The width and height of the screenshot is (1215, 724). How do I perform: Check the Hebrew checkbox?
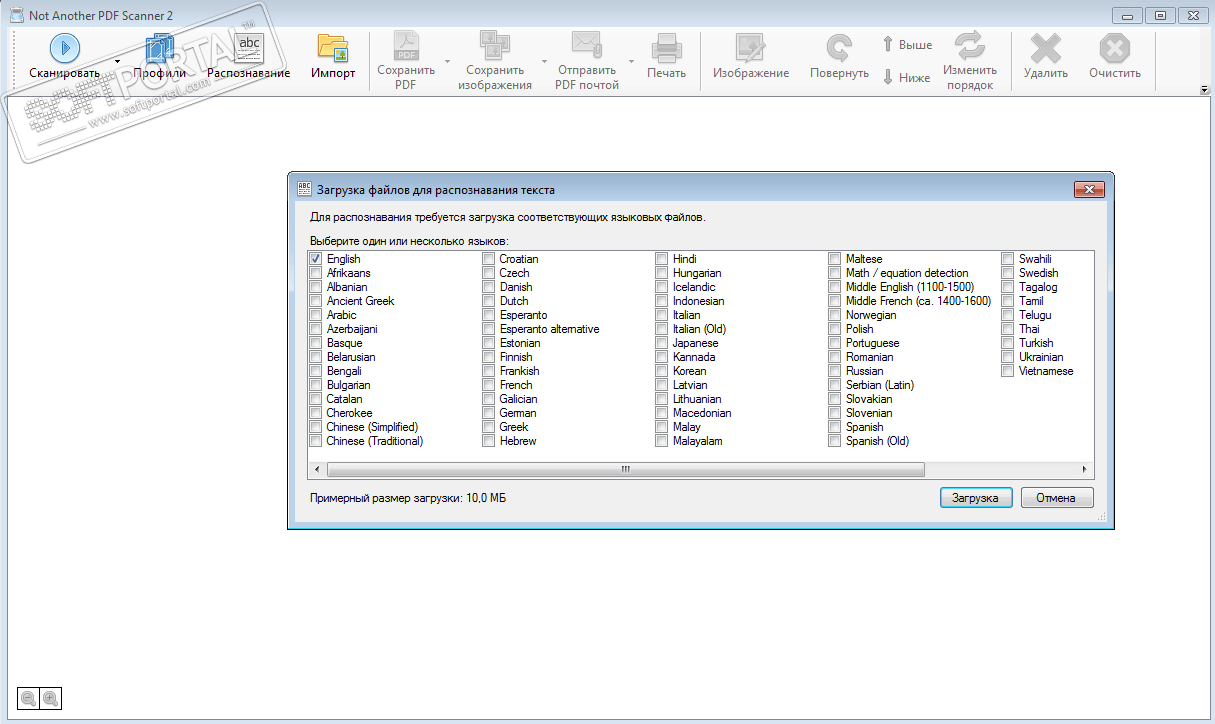click(x=489, y=441)
